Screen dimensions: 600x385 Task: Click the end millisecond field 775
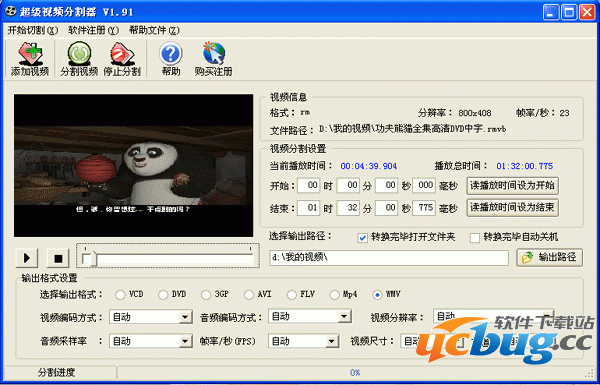coord(424,208)
